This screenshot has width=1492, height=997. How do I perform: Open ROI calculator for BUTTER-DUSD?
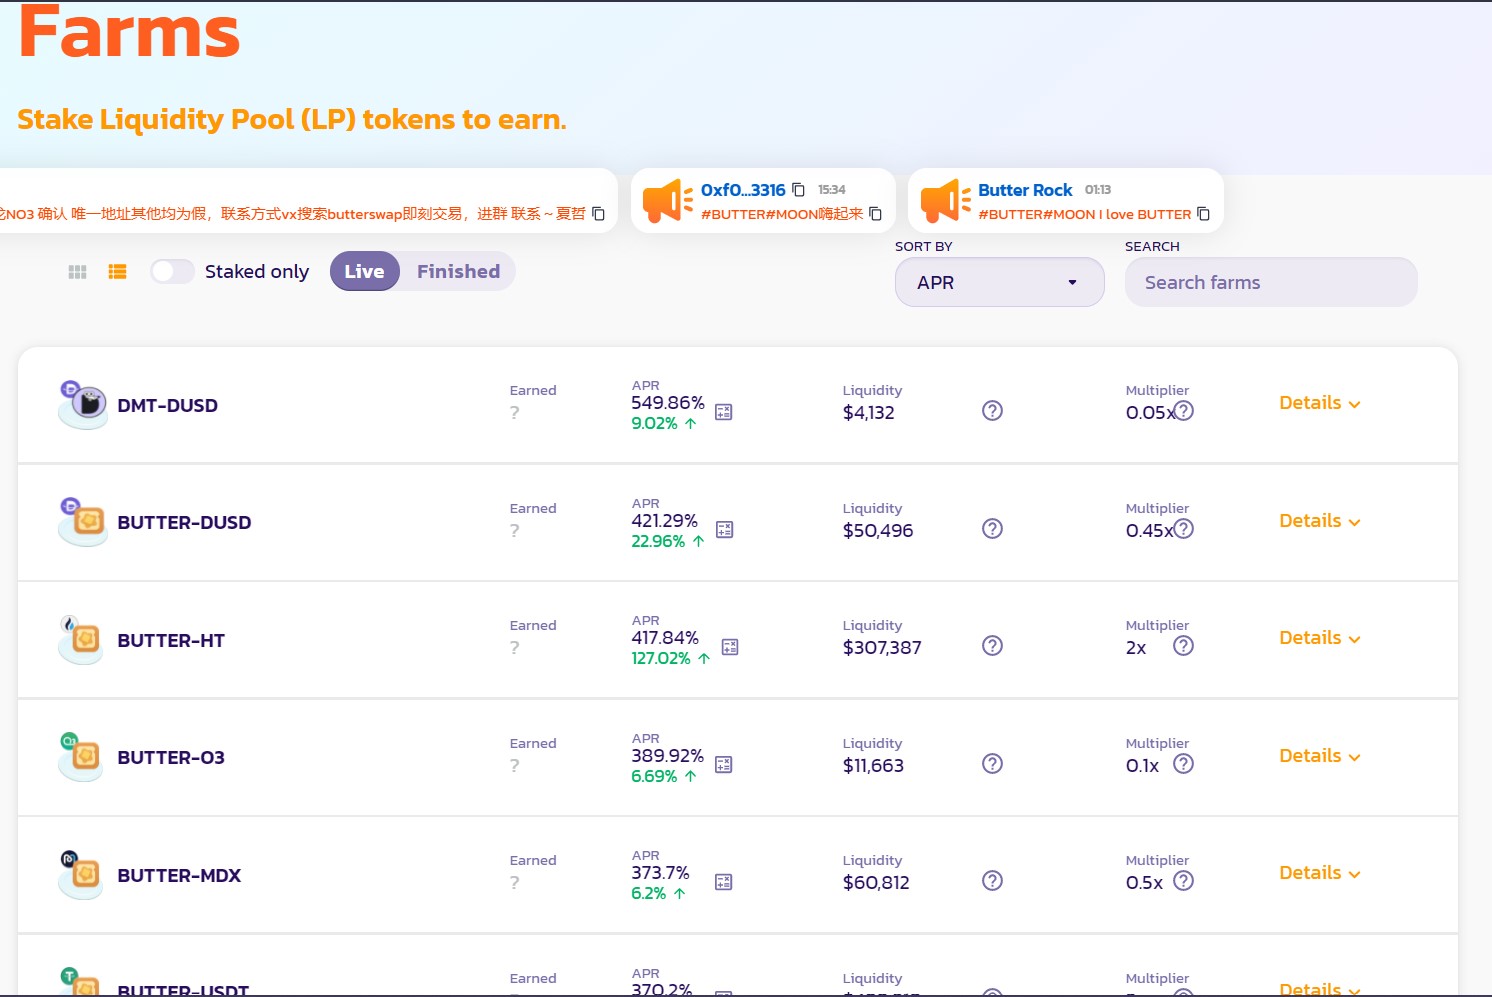tap(725, 530)
